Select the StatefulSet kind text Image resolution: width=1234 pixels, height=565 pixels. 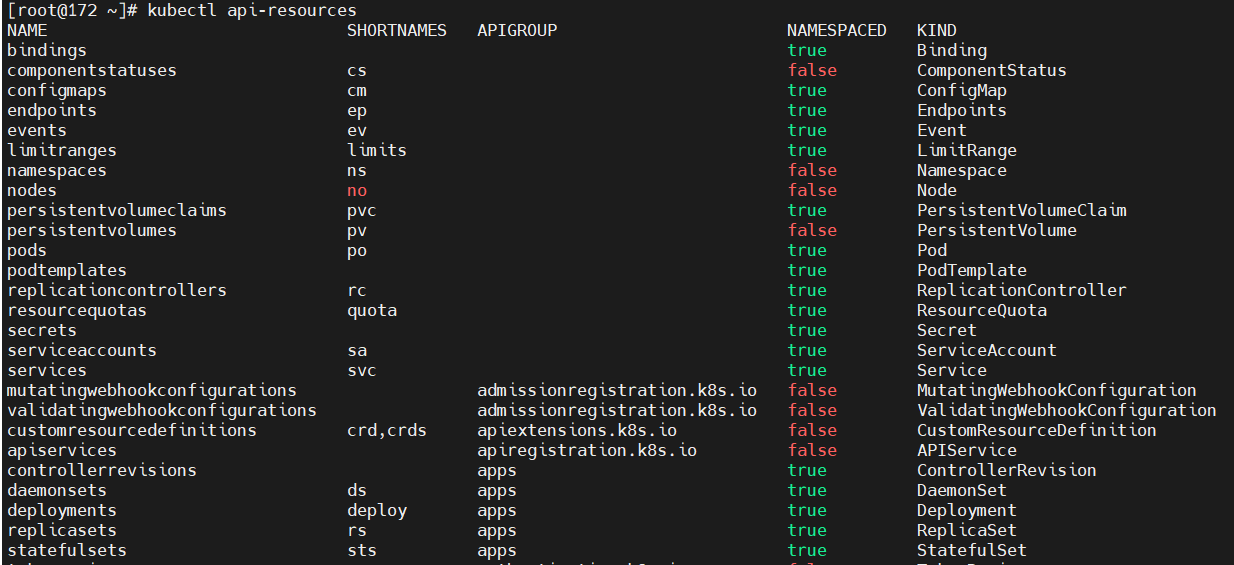point(971,550)
